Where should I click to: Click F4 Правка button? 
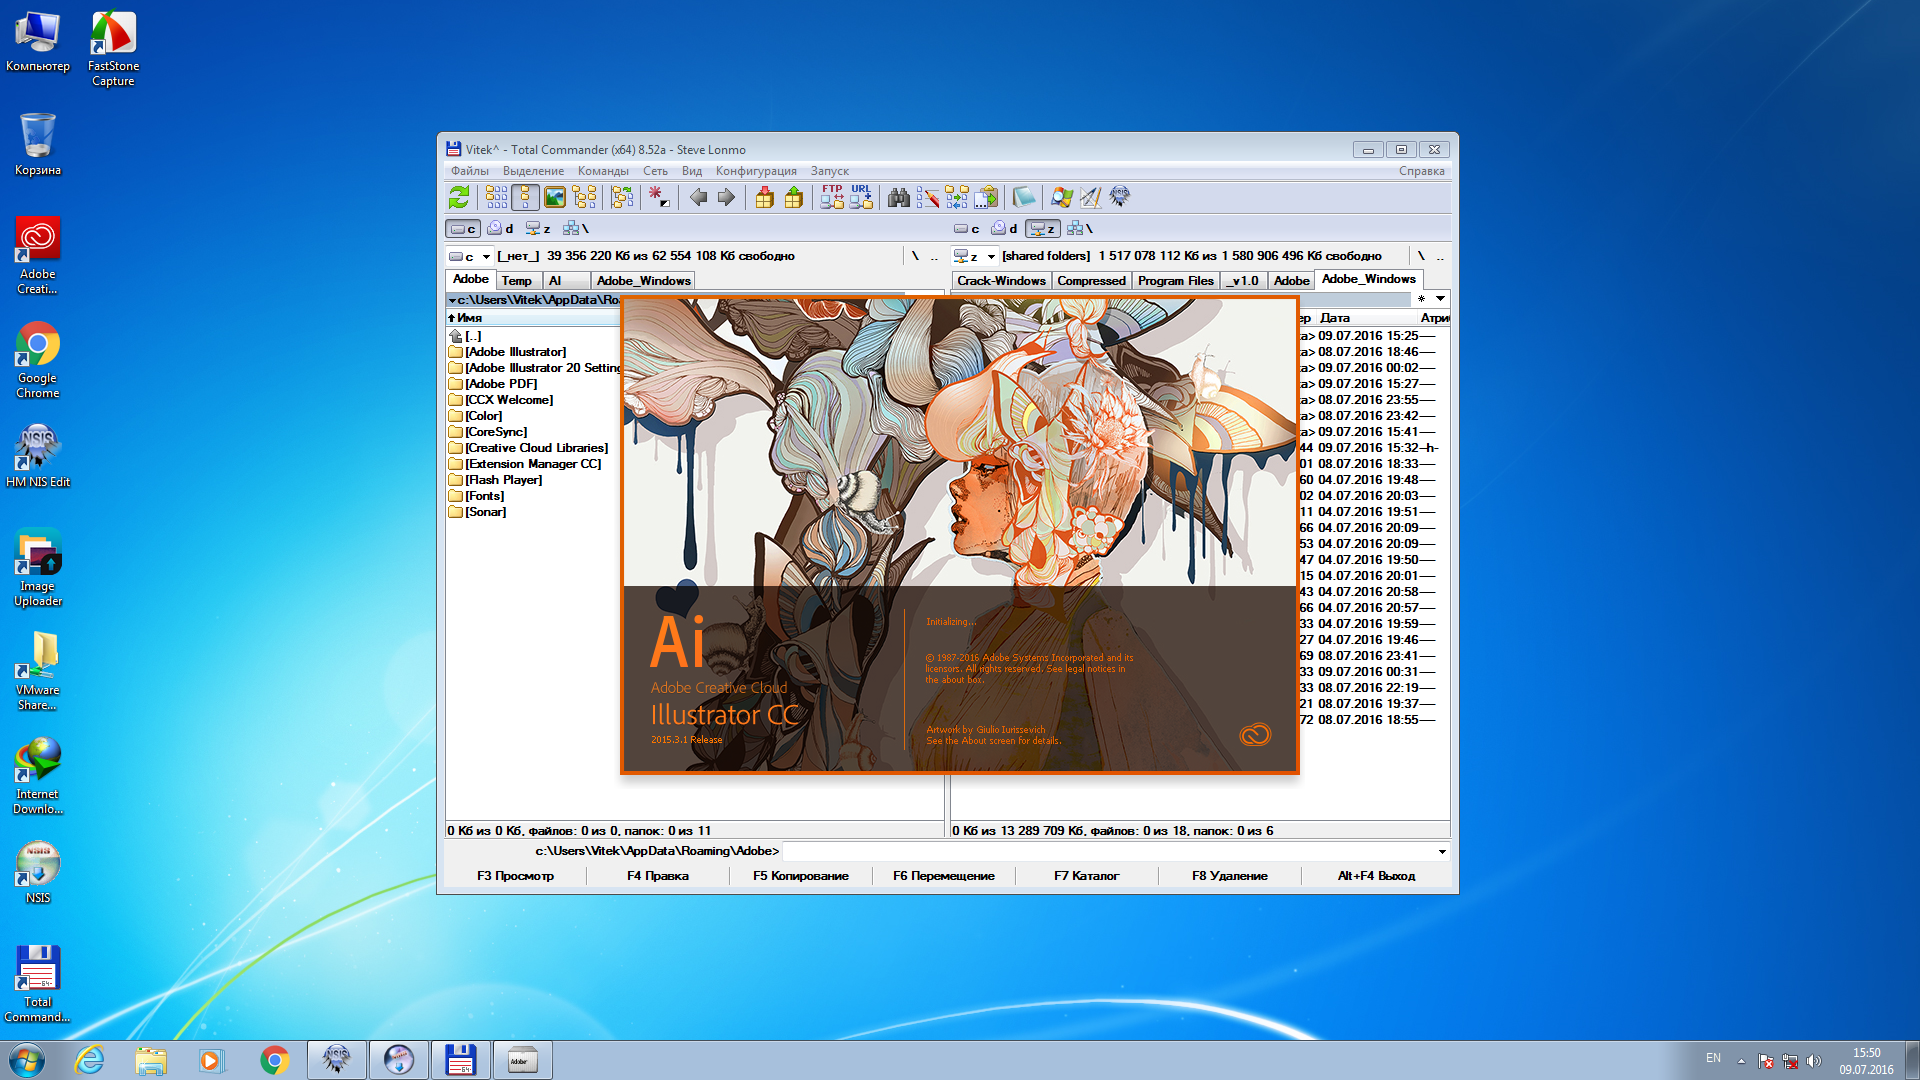click(658, 876)
